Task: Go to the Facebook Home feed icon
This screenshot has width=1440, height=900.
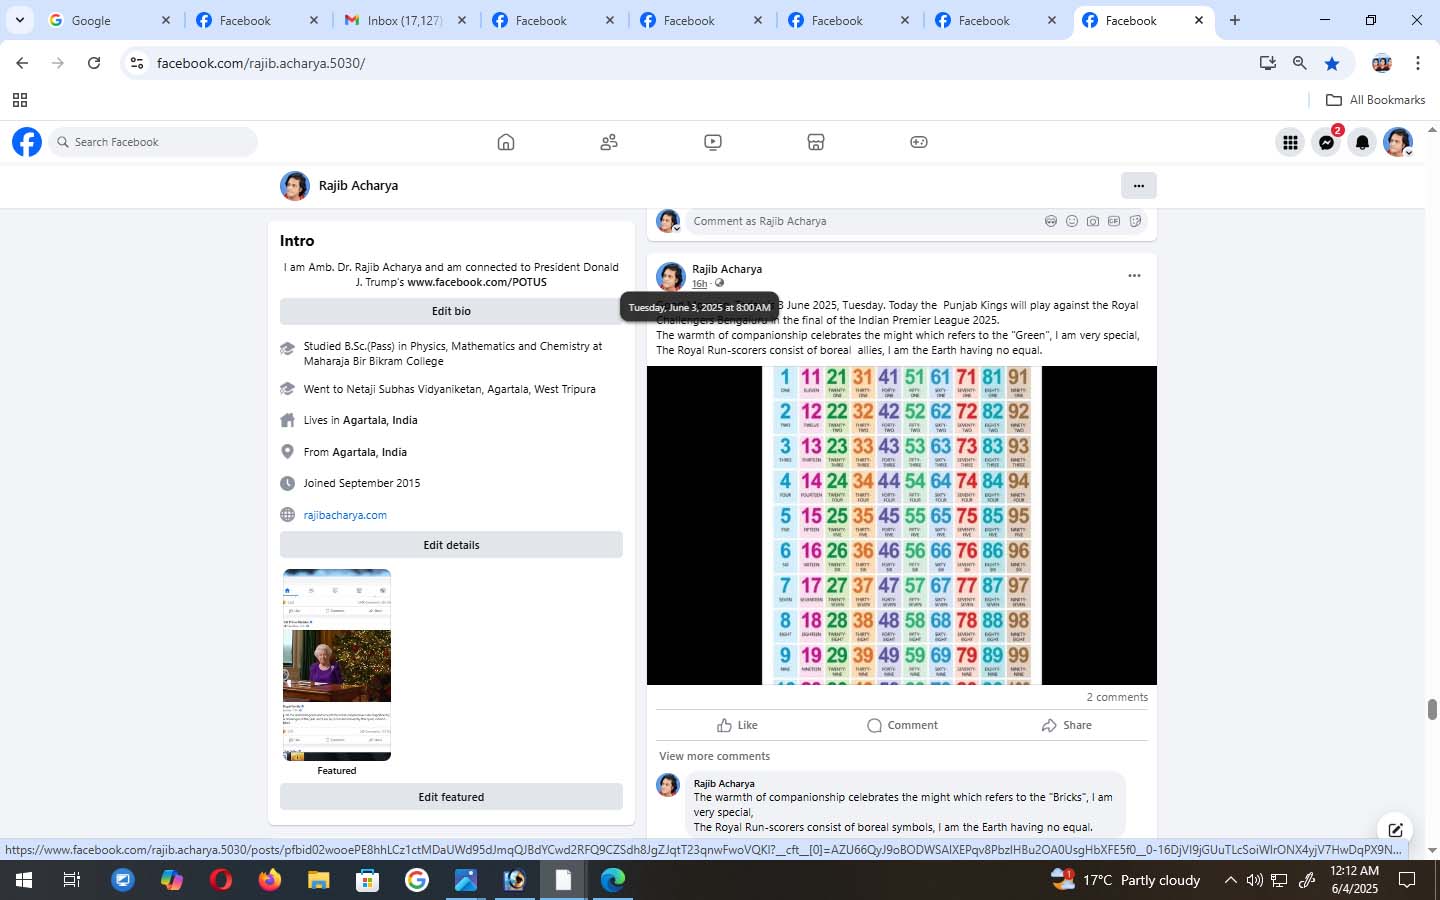Action: pos(506,142)
